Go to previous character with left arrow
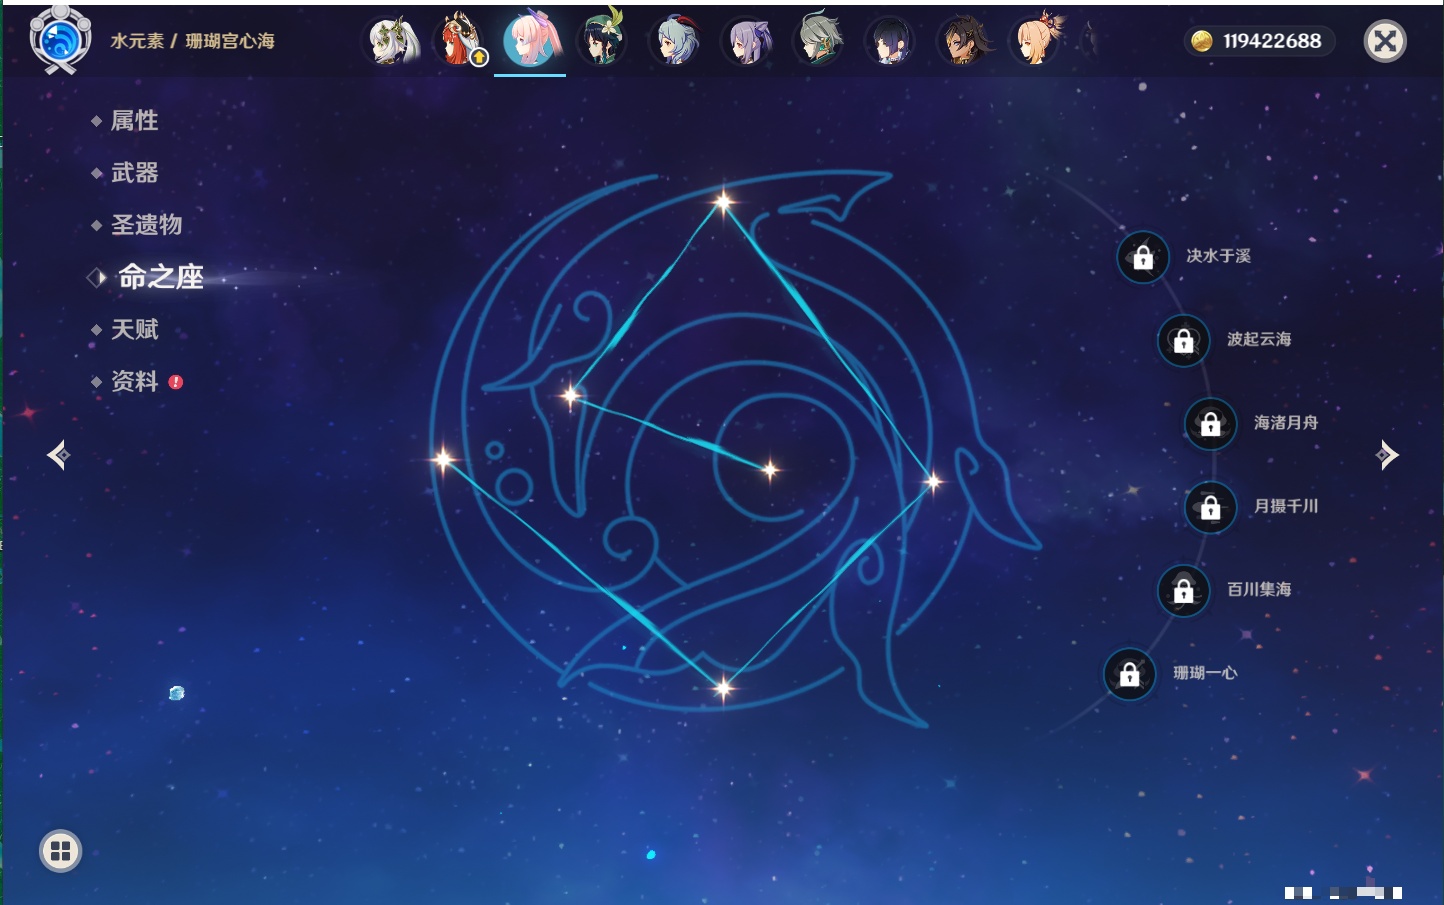This screenshot has width=1444, height=905. click(x=58, y=455)
